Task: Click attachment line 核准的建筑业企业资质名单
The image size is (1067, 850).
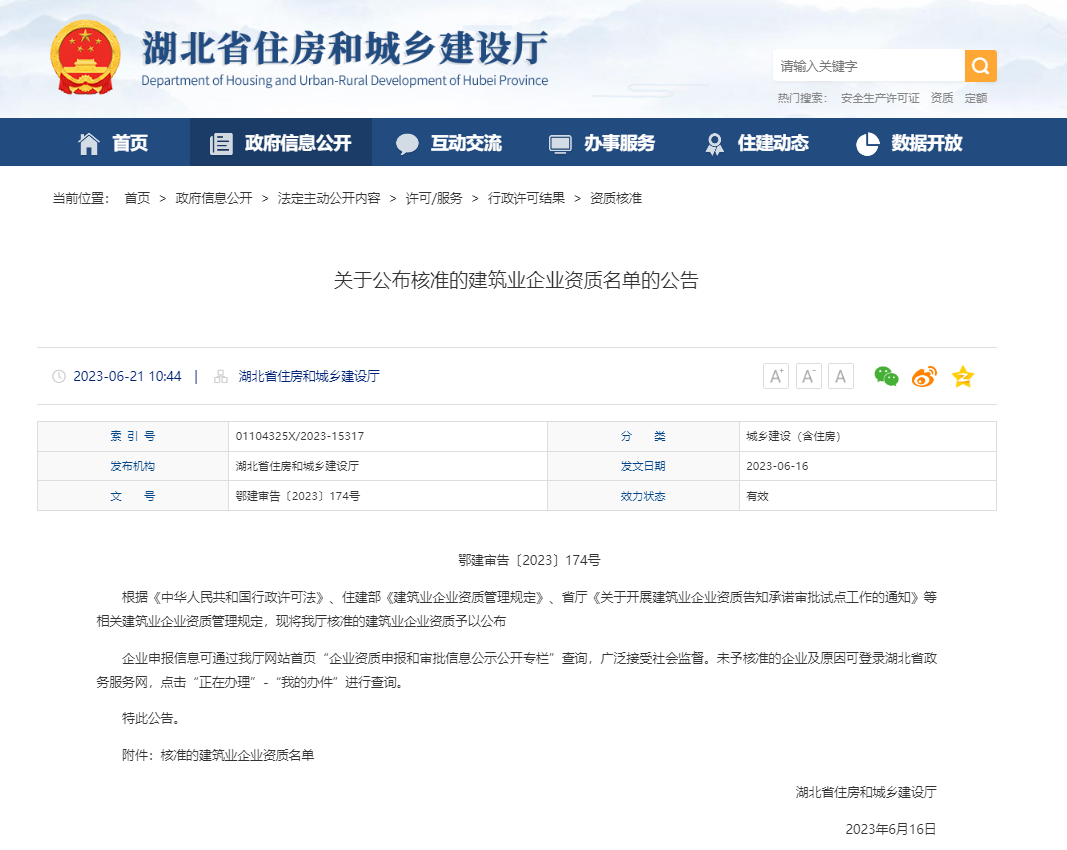Action: (237, 755)
